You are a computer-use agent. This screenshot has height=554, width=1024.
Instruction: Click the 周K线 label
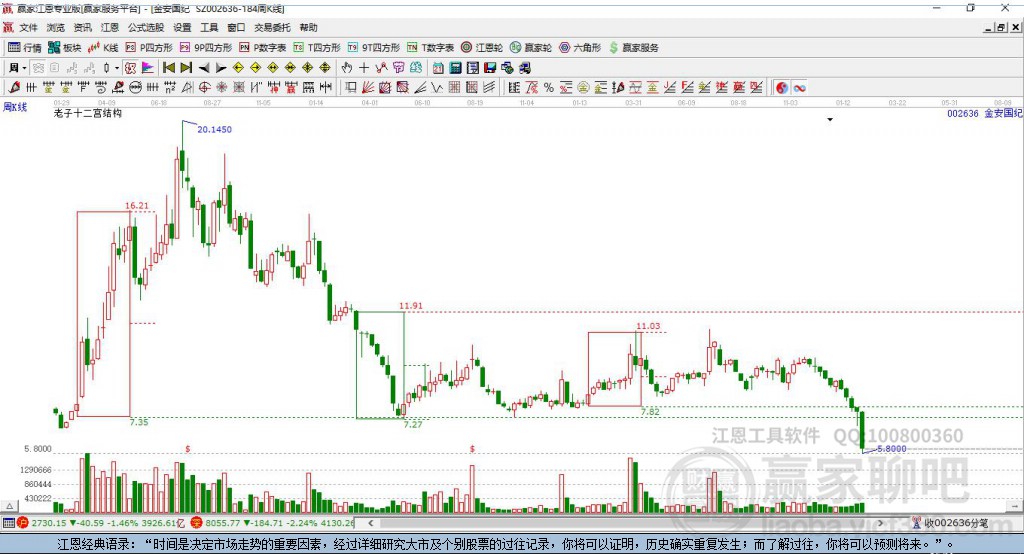(x=15, y=107)
